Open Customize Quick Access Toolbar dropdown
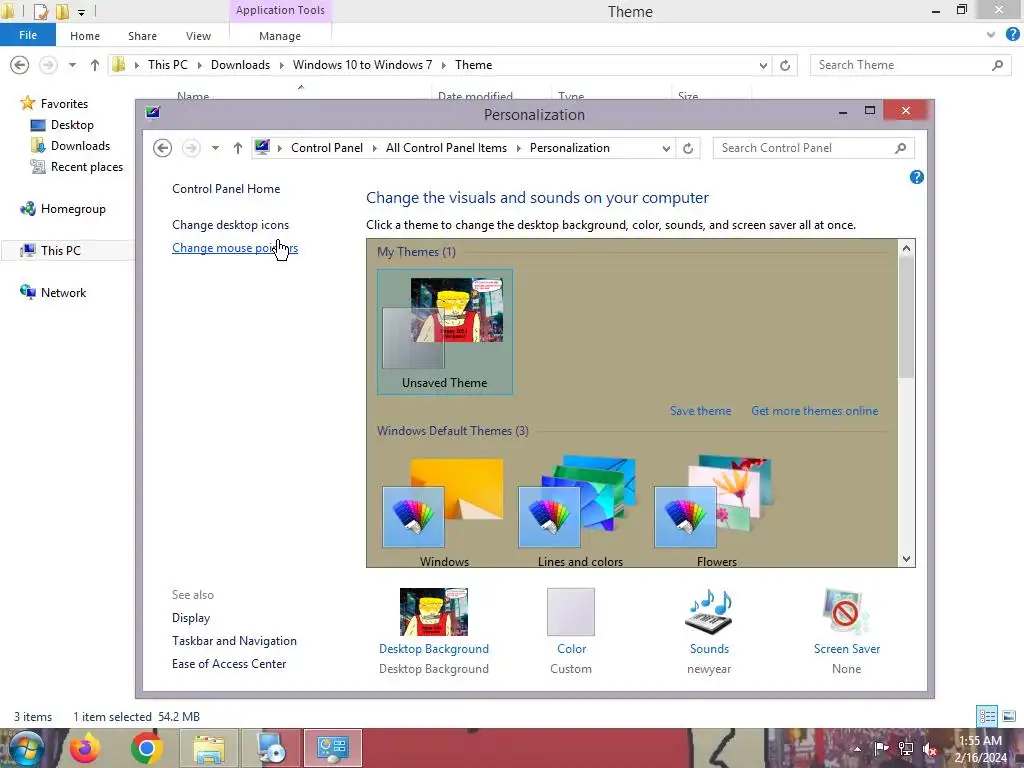This screenshot has width=1024, height=768. 81,12
